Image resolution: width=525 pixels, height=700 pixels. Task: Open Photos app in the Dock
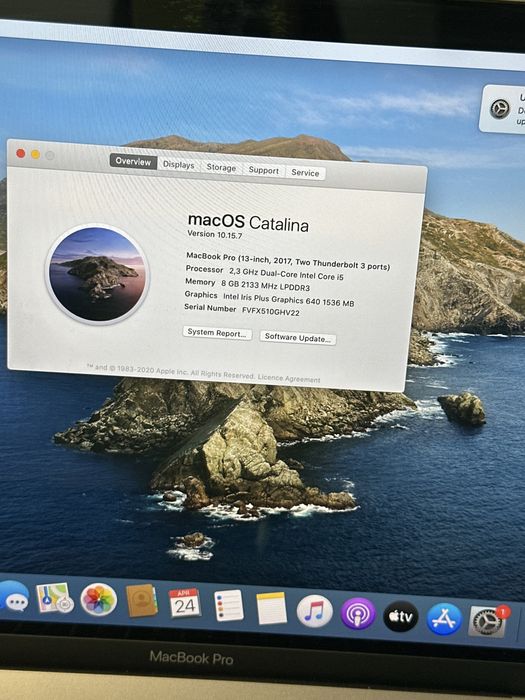click(x=99, y=600)
